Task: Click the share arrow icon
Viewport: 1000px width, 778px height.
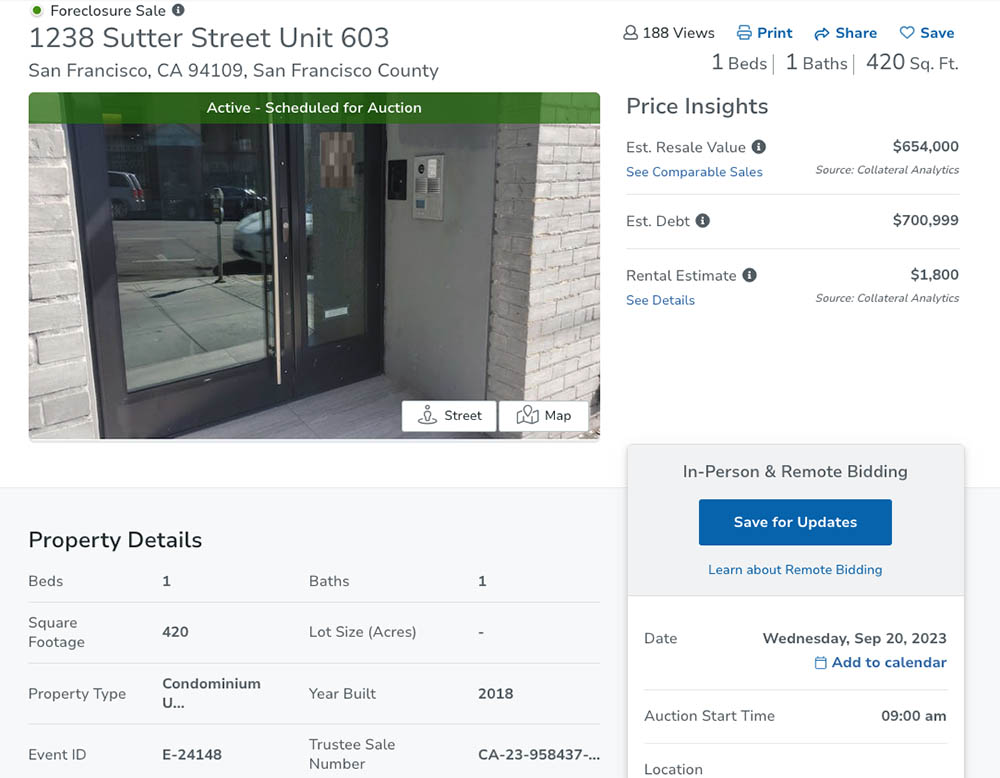Action: pos(821,33)
